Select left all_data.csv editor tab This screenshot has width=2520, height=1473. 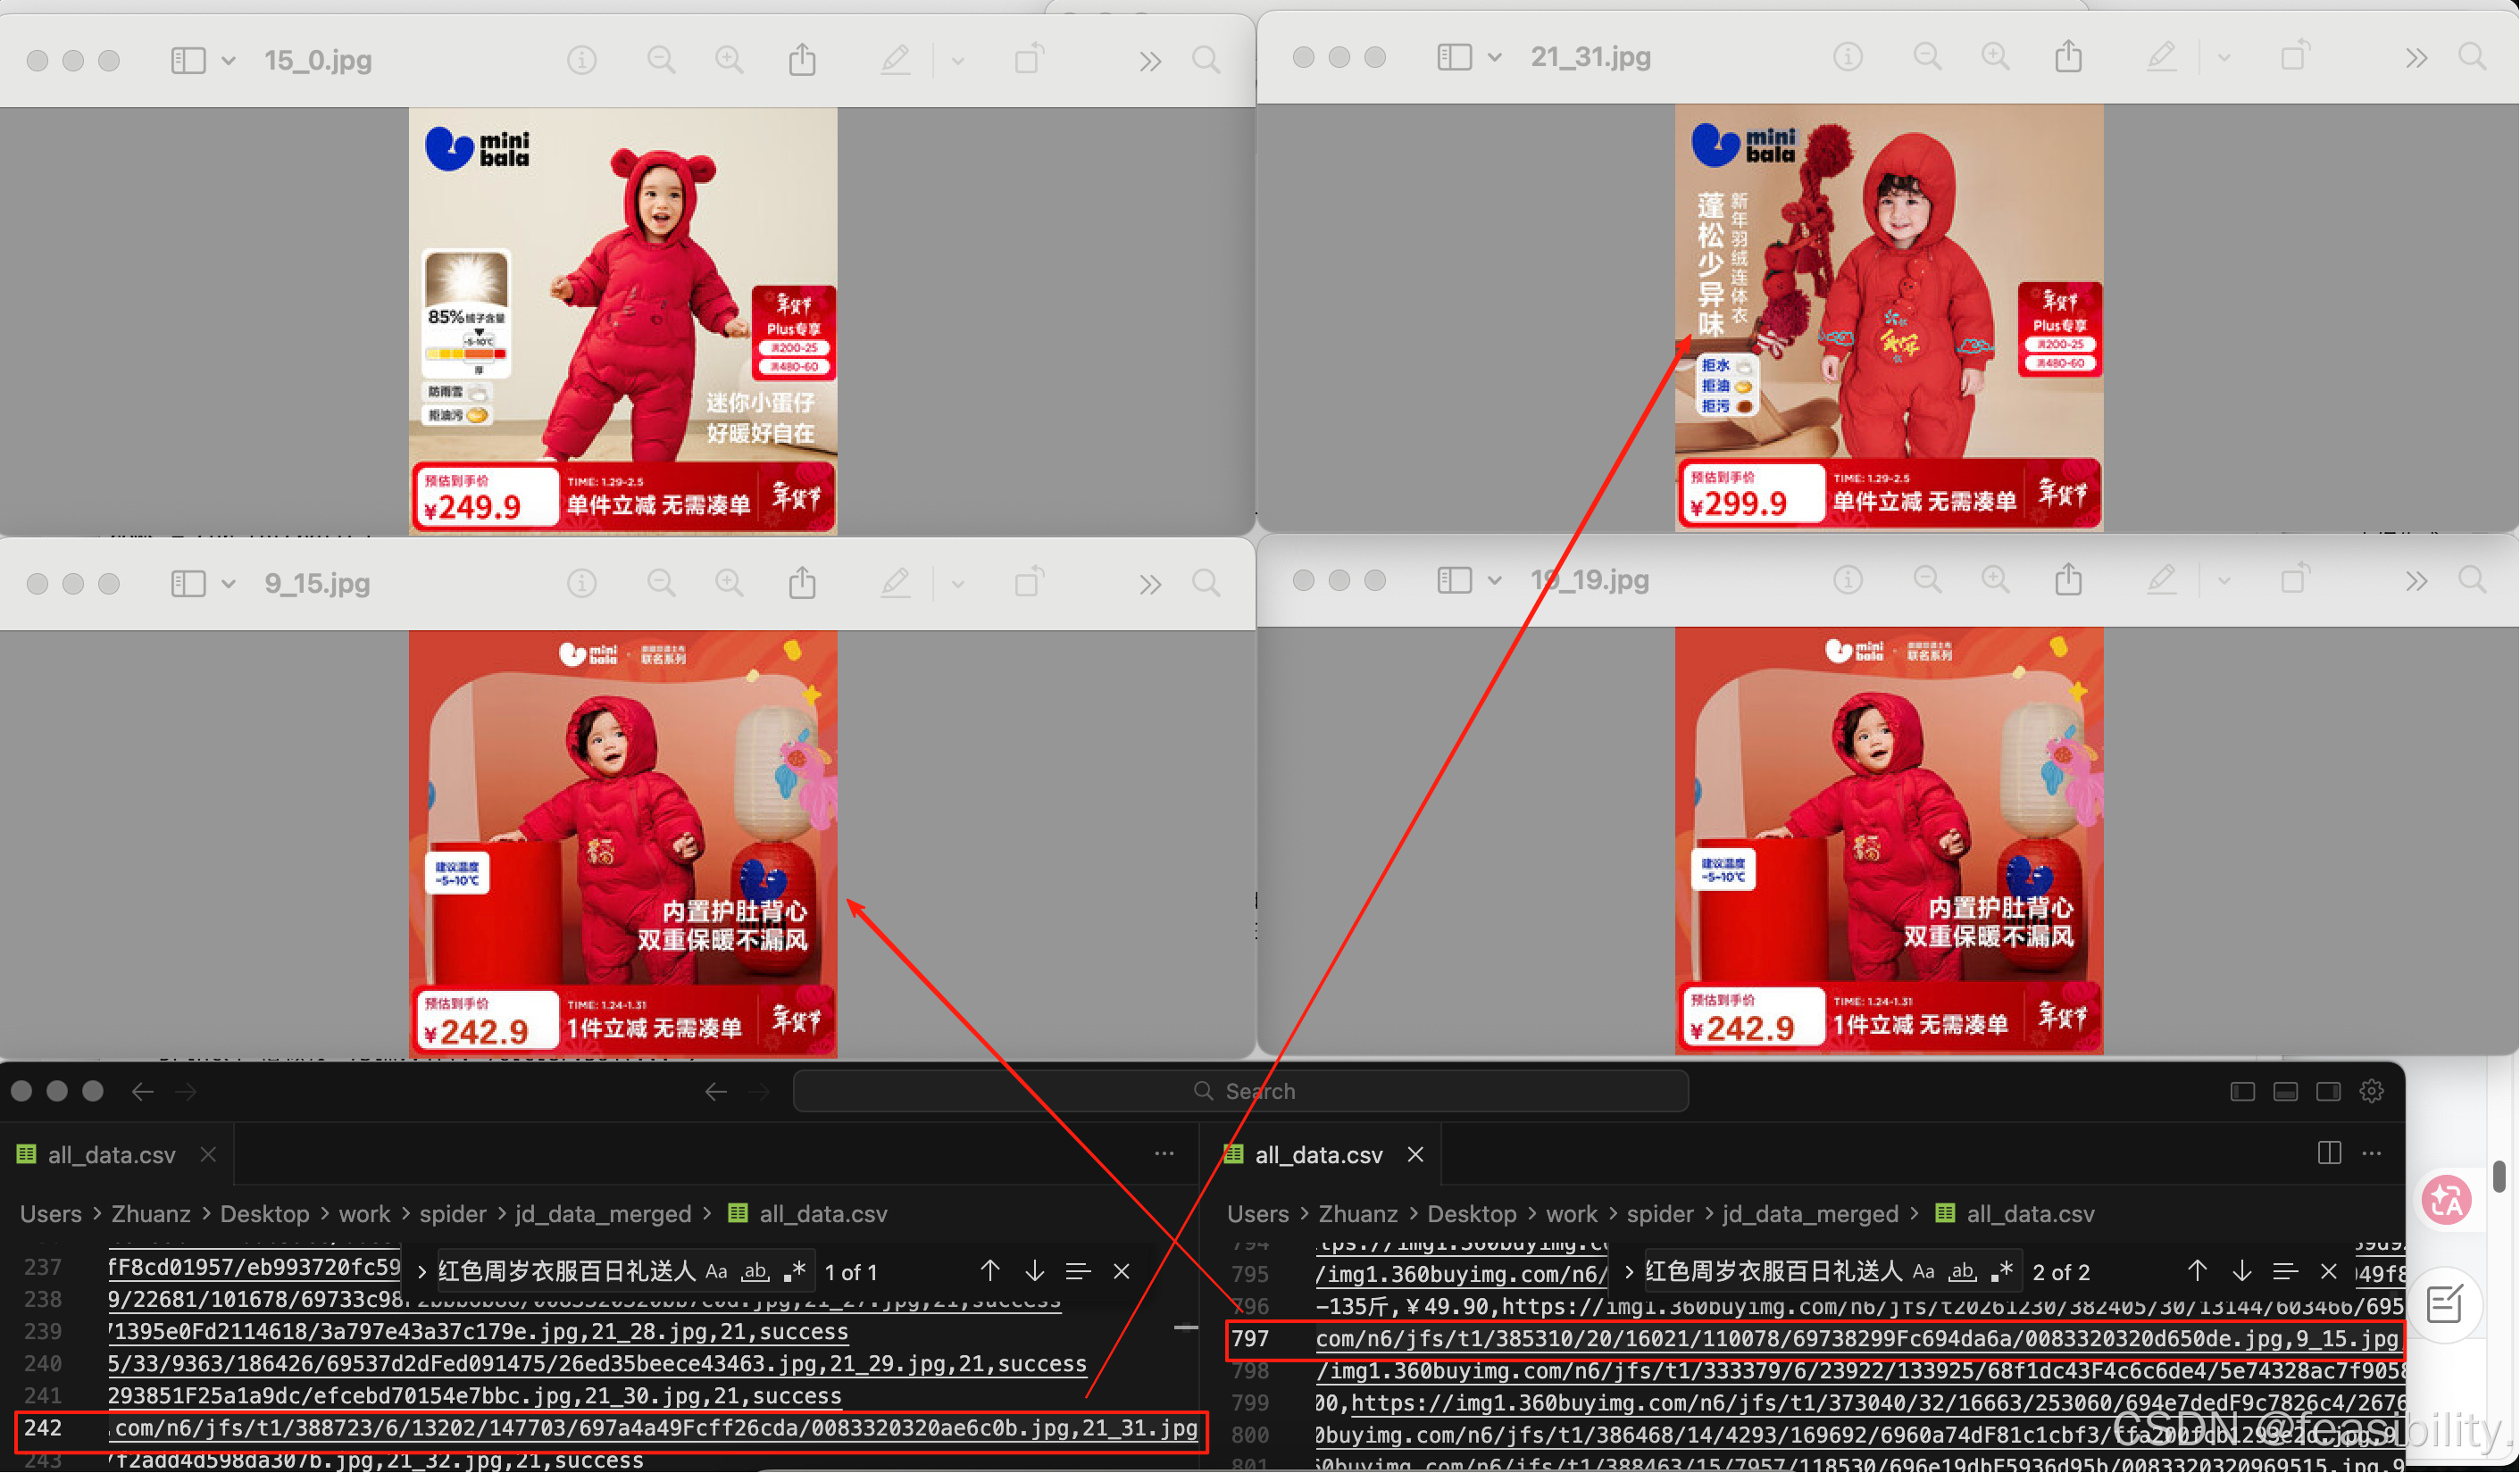[110, 1154]
